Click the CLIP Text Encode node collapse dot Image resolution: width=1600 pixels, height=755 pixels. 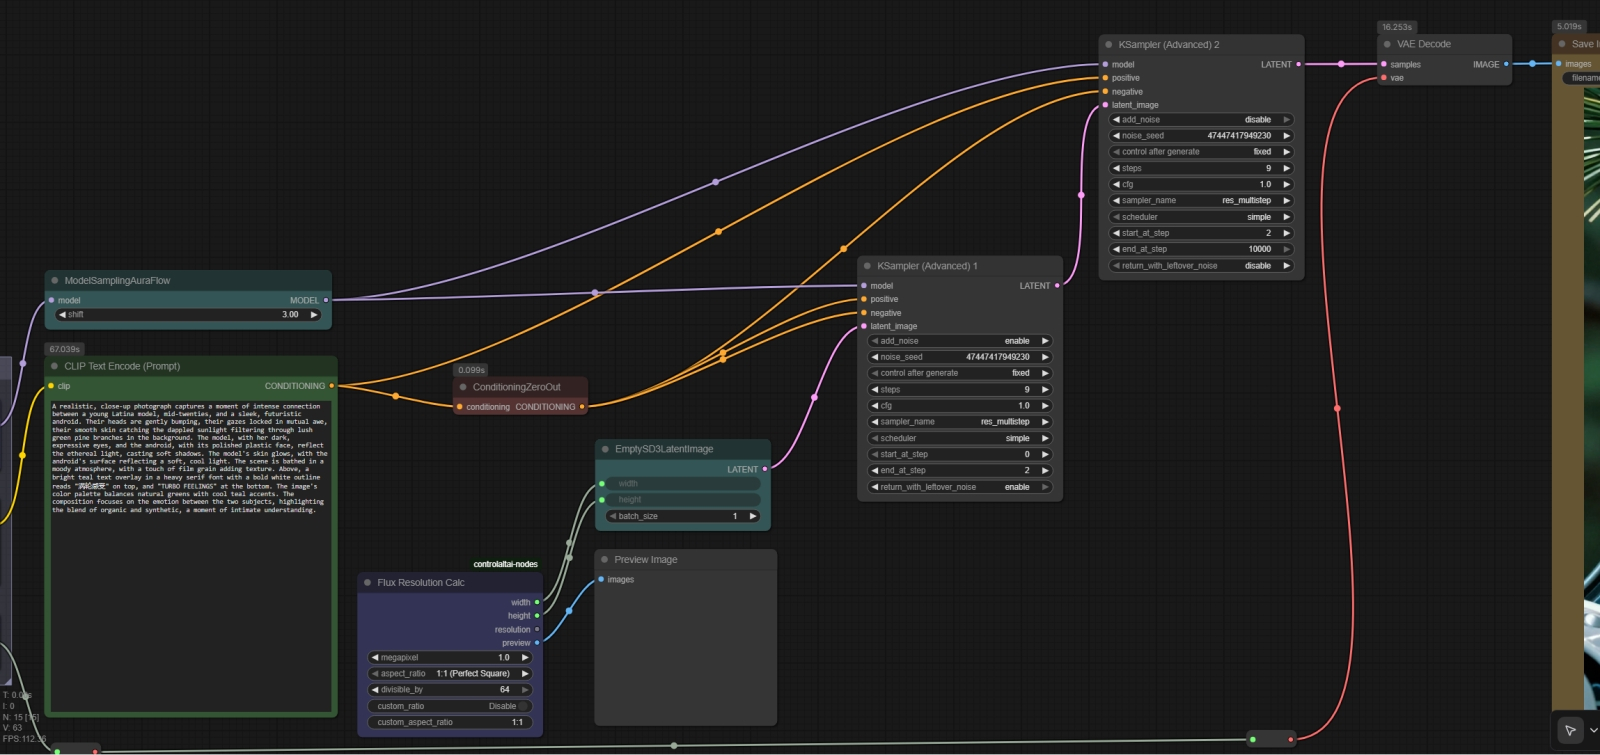[x=54, y=366]
